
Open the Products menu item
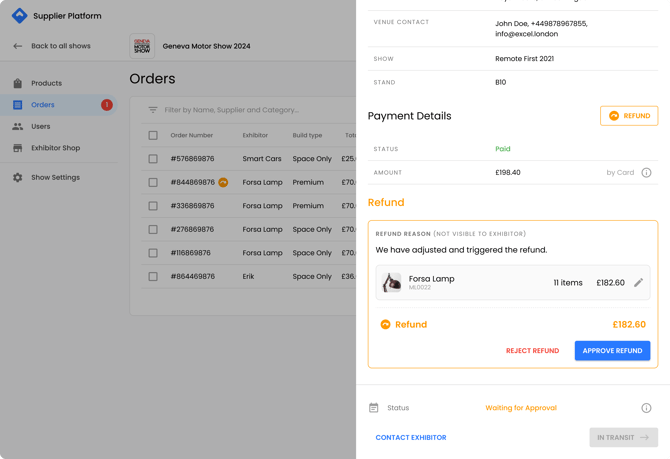tap(46, 83)
